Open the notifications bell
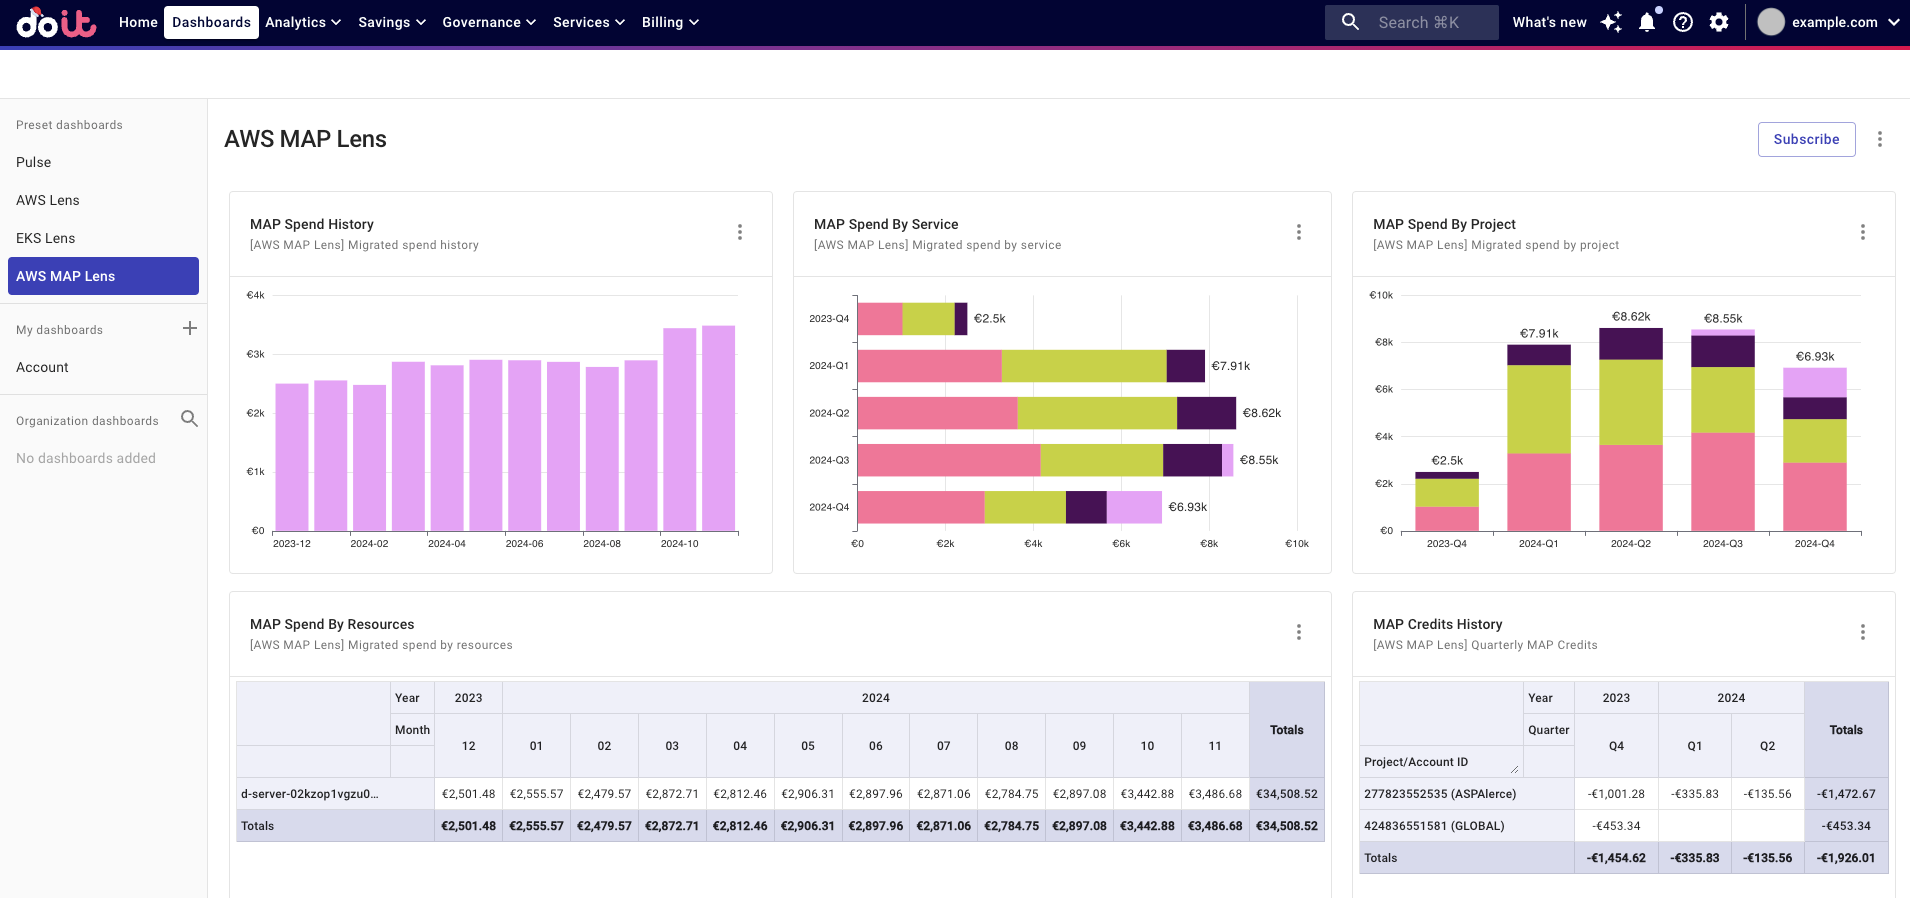Screen dimensions: 1910x898 point(1647,22)
